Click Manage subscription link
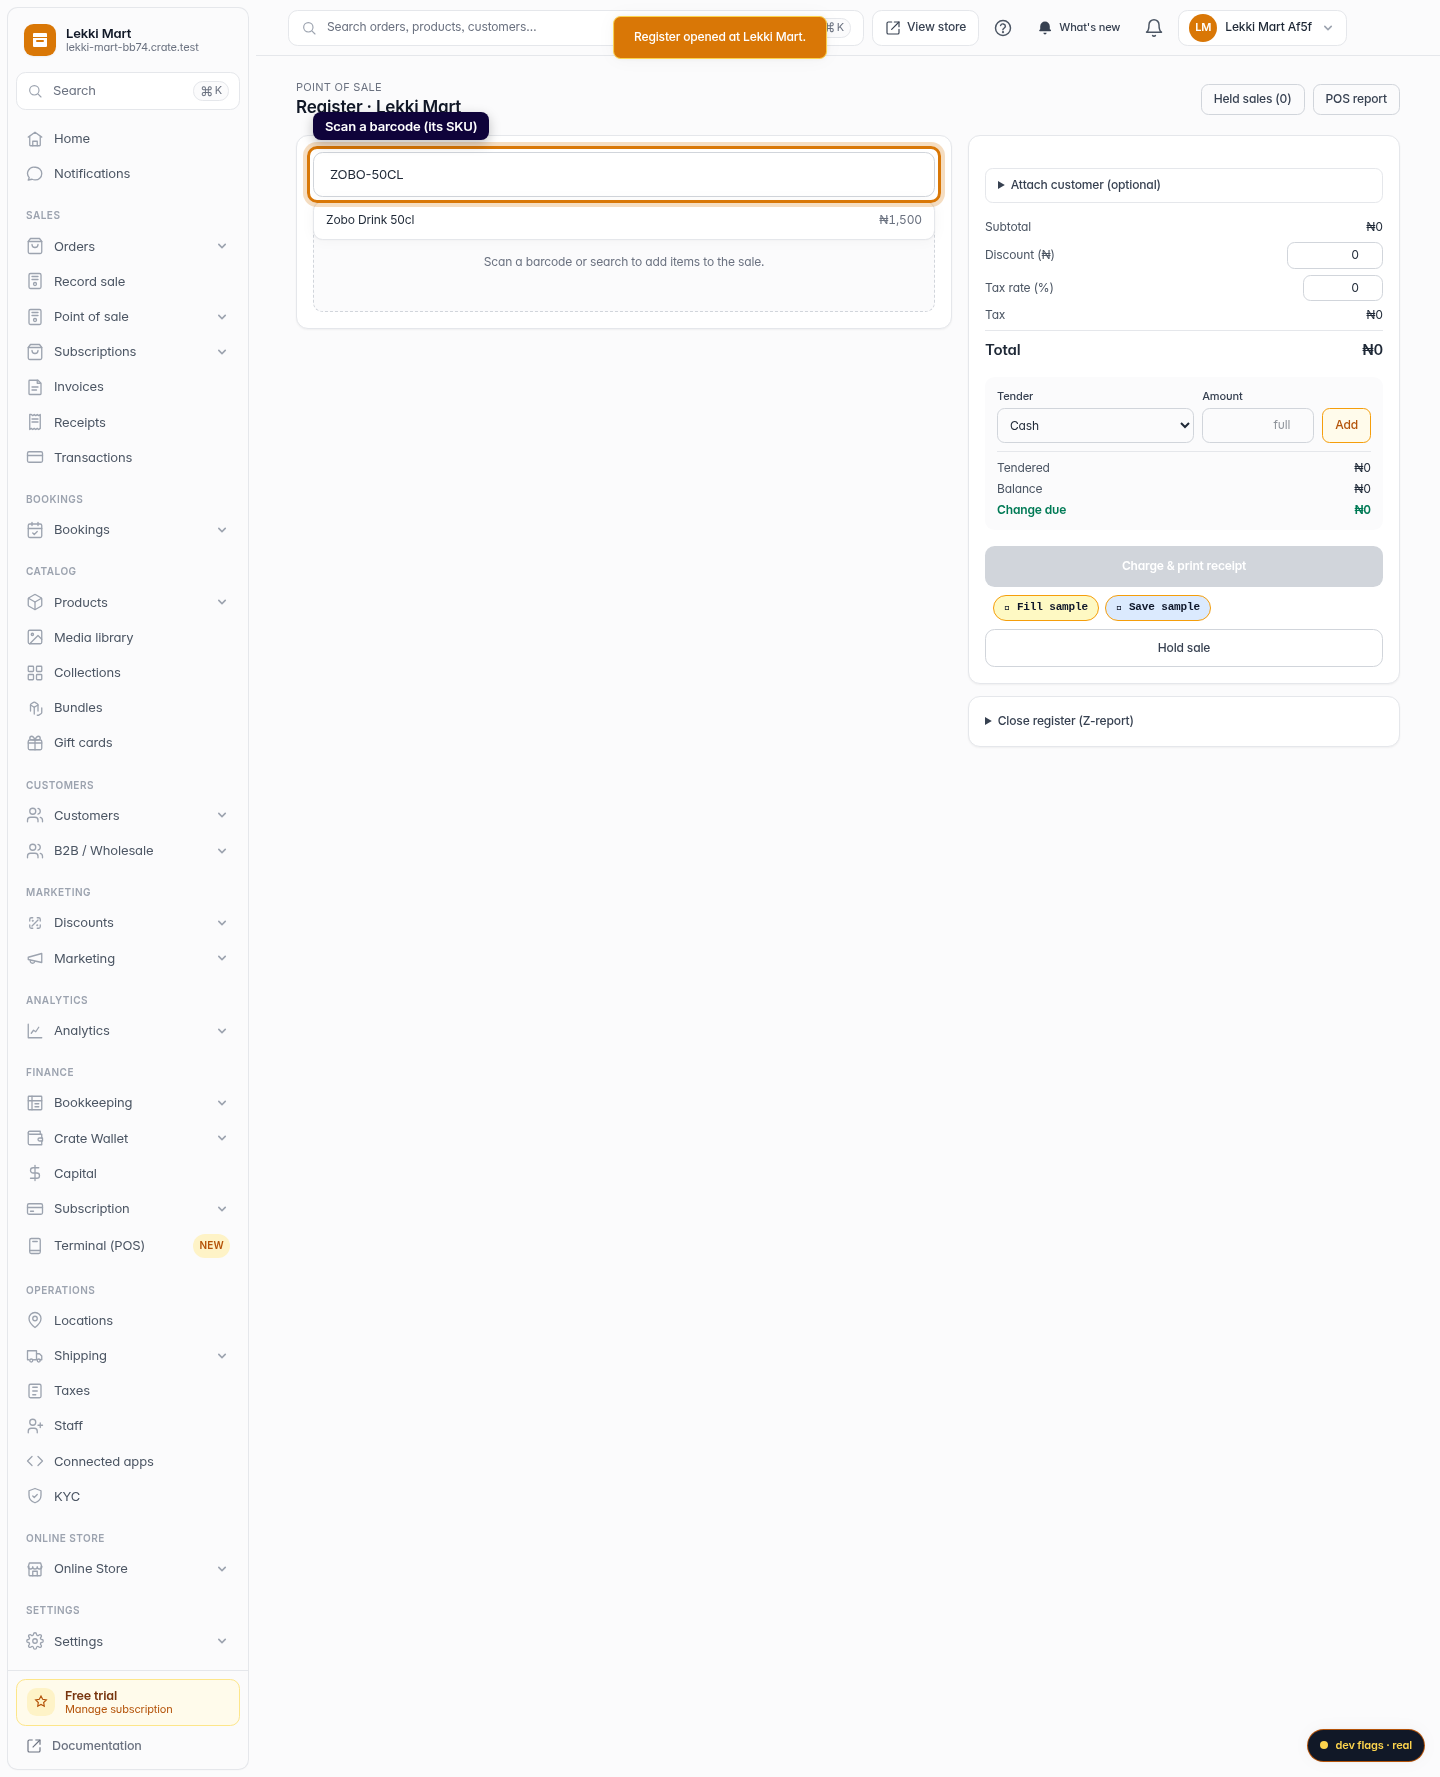The width and height of the screenshot is (1440, 1777). pyautogui.click(x=119, y=1710)
